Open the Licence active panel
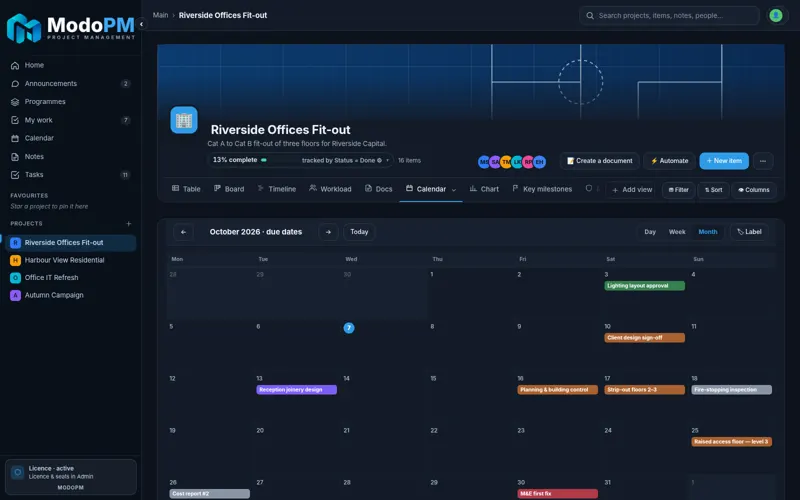Screen dimensions: 800x500 coord(70,477)
